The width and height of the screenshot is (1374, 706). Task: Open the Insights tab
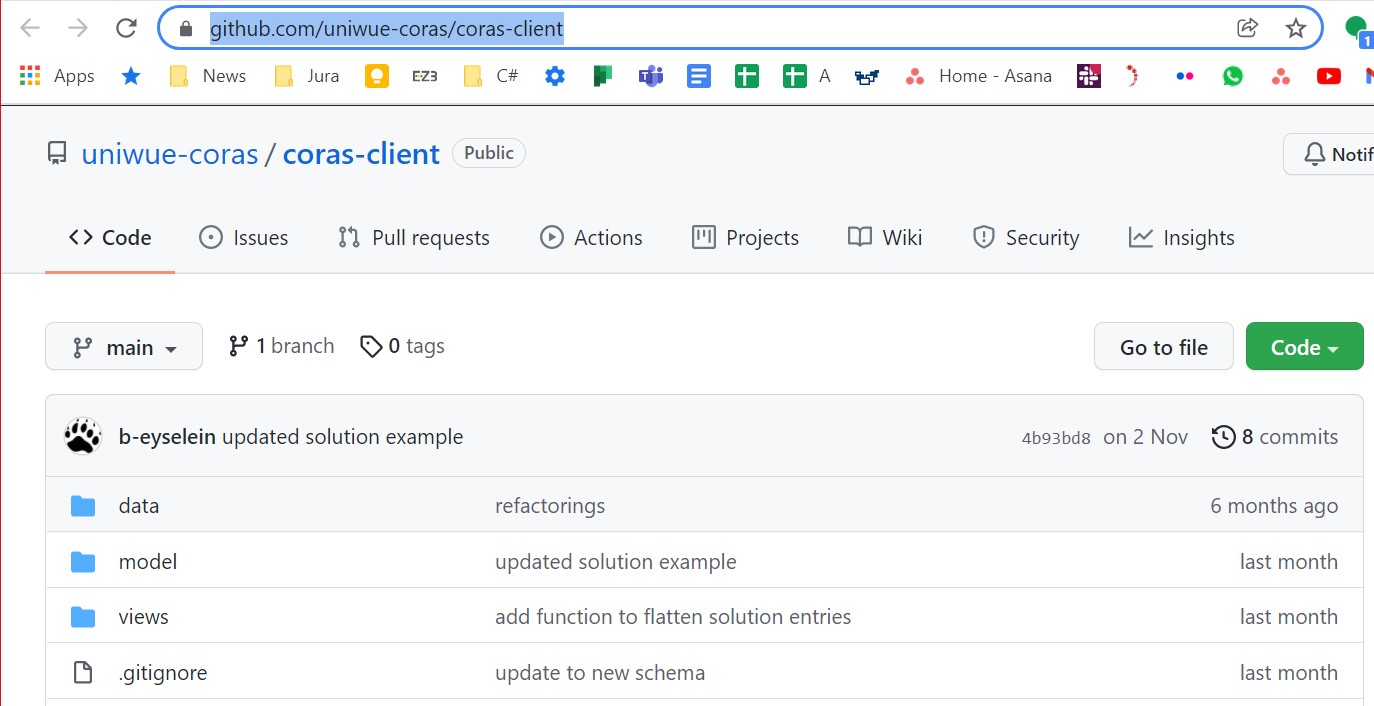[x=1181, y=238]
